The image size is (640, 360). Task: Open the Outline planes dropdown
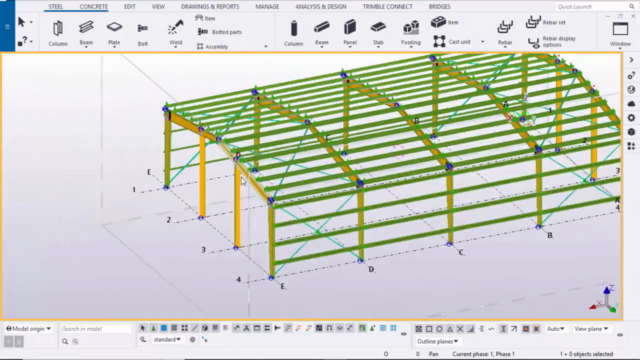coord(437,341)
